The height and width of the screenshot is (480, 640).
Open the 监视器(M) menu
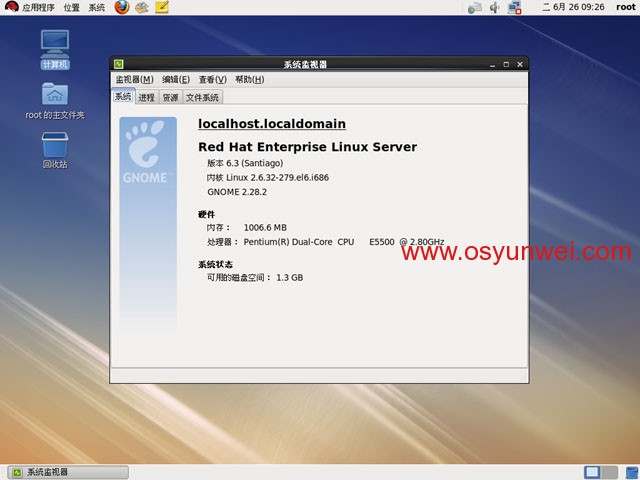click(134, 80)
